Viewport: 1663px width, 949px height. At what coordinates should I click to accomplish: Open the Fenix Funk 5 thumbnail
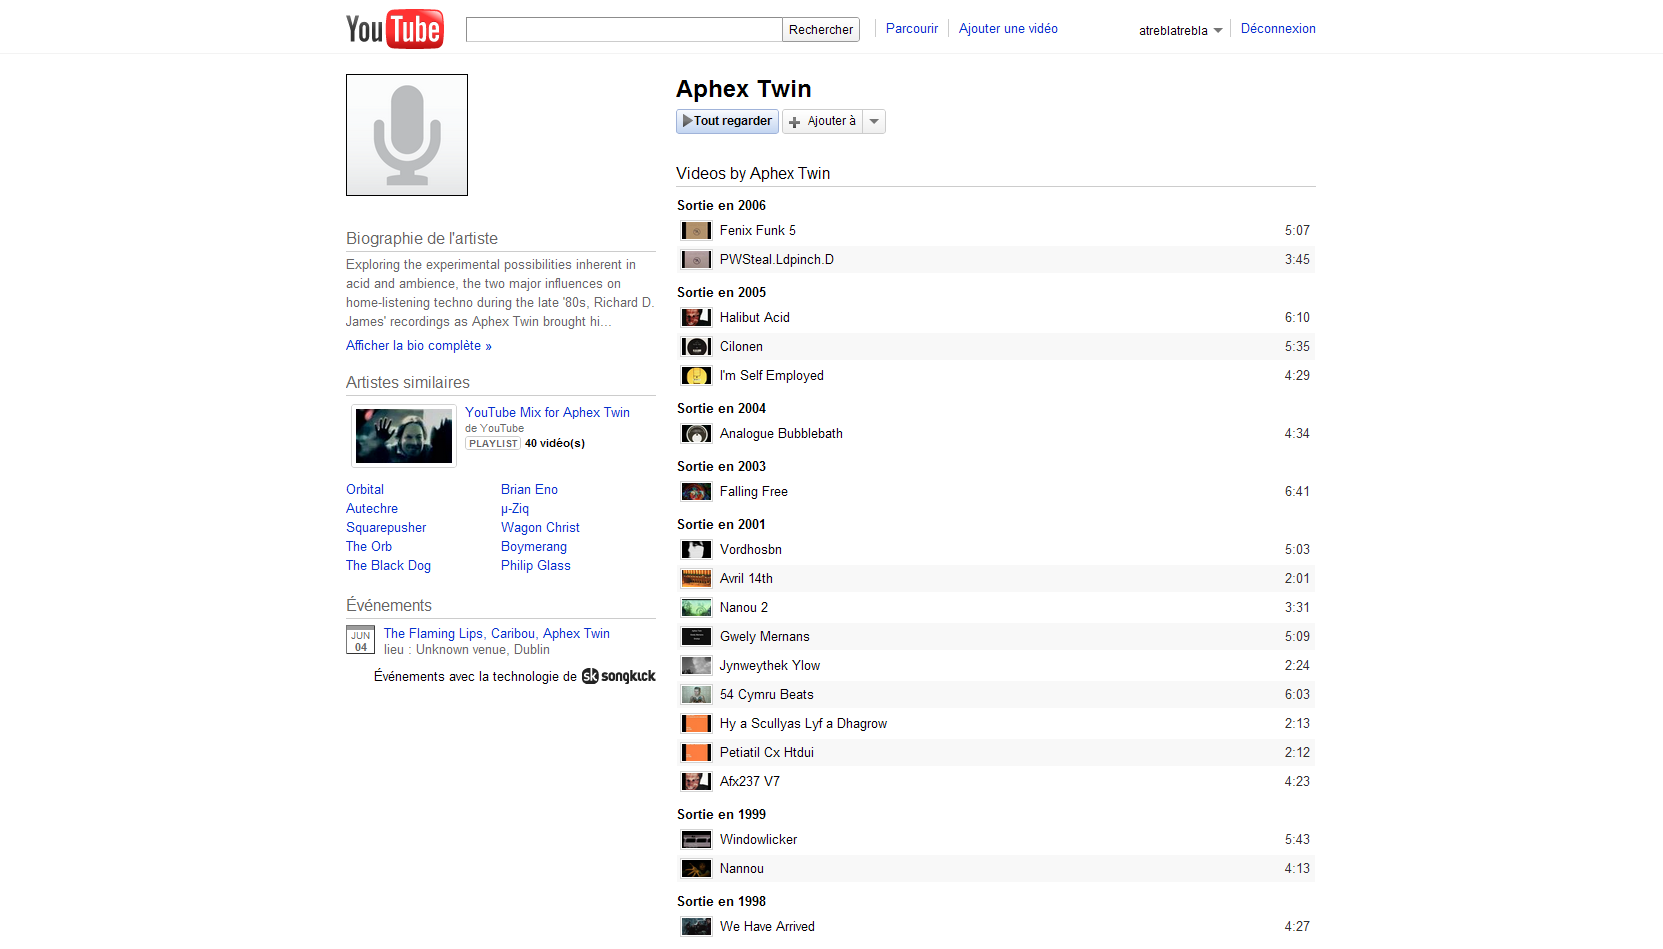click(696, 231)
